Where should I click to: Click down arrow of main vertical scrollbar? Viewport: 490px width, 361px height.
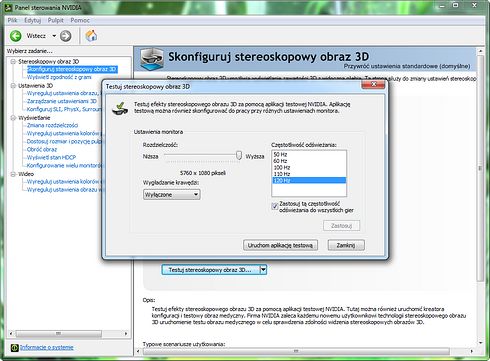tap(480, 343)
